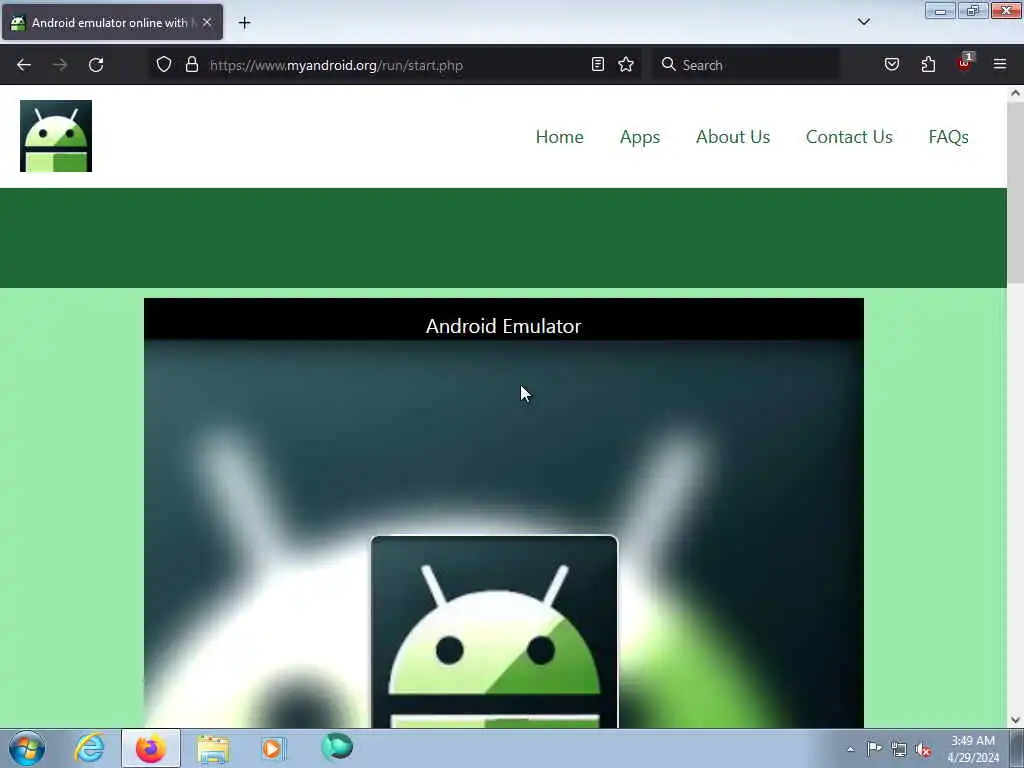Click scrollbar up arrow
1024x768 pixels.
tap(1015, 93)
